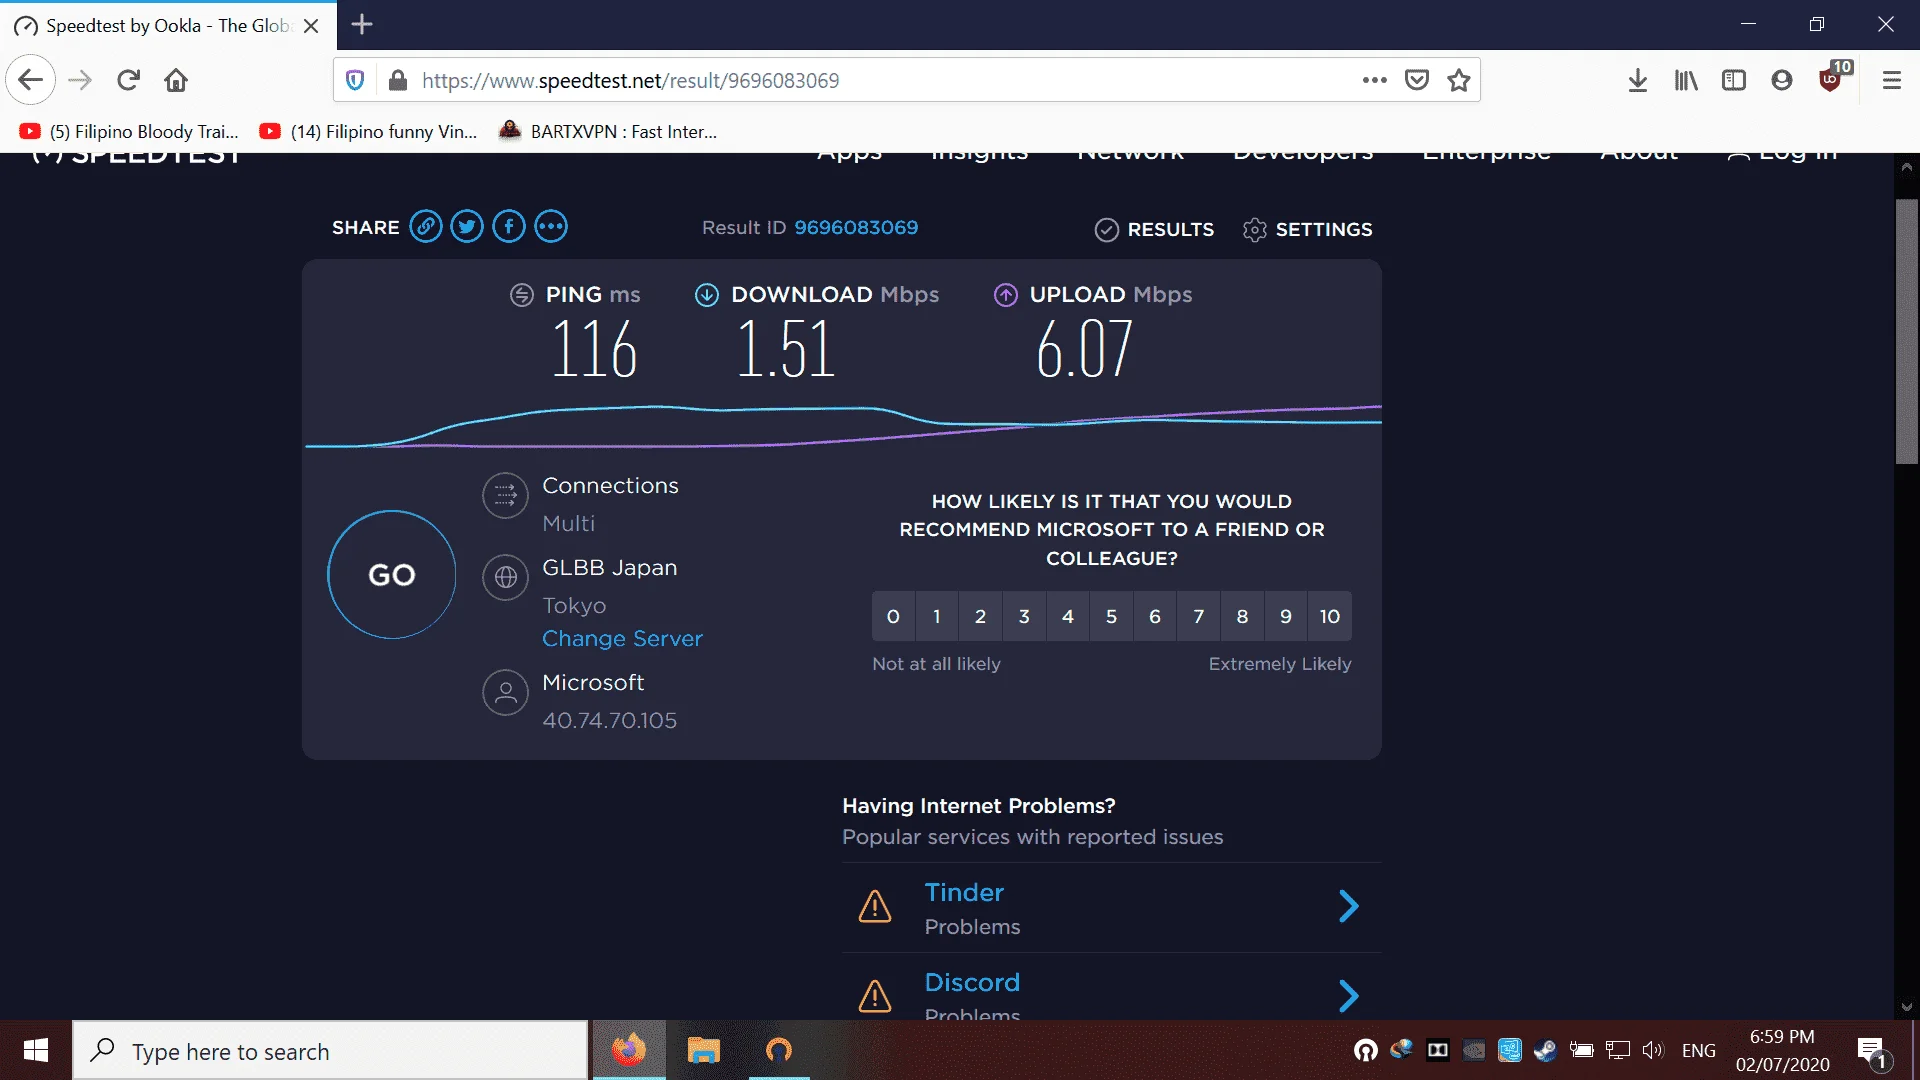Click the Connections mode icon
This screenshot has width=1920, height=1080.
tap(505, 495)
